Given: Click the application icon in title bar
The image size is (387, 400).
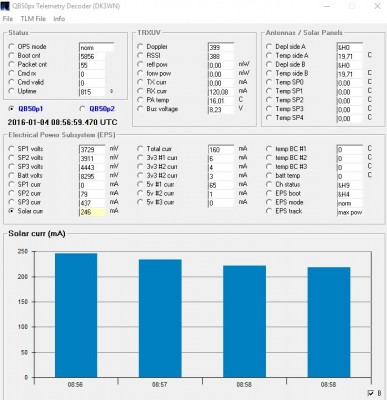Looking at the screenshot, I should 6,6.
